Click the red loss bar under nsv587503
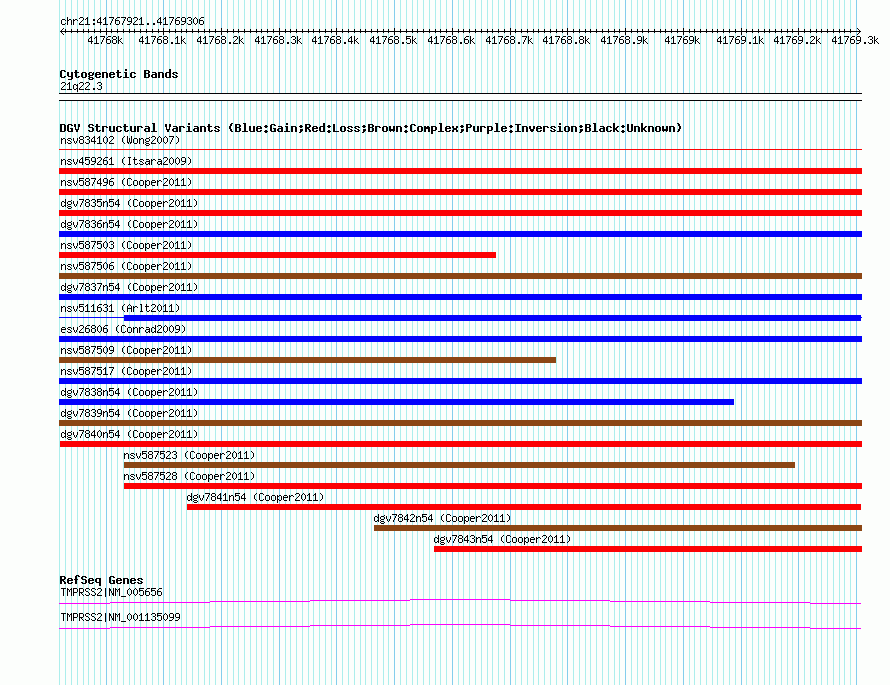 click(278, 255)
